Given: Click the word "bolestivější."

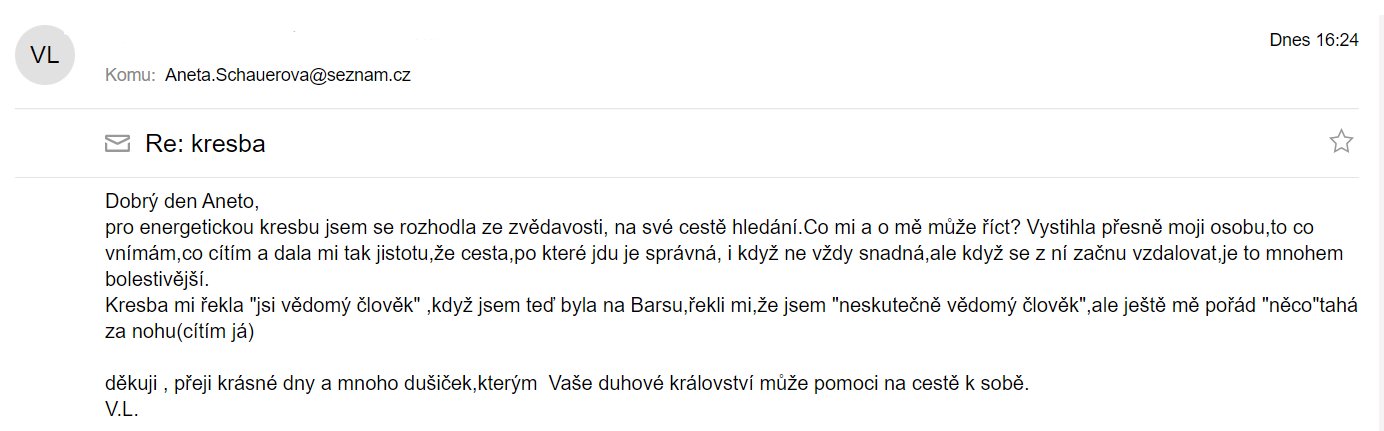Looking at the screenshot, I should click(157, 279).
